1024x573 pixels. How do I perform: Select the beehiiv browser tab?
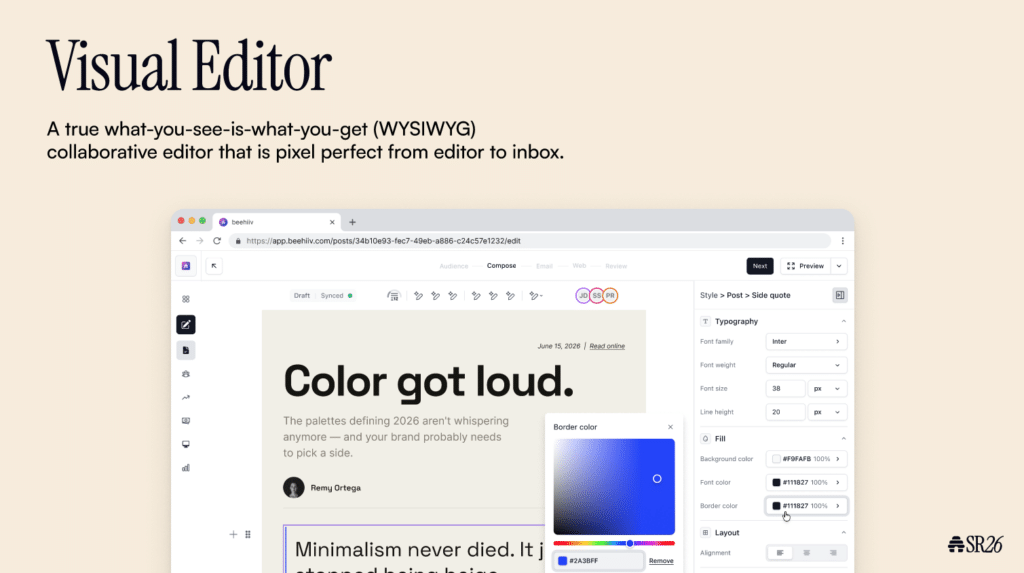coord(277,222)
